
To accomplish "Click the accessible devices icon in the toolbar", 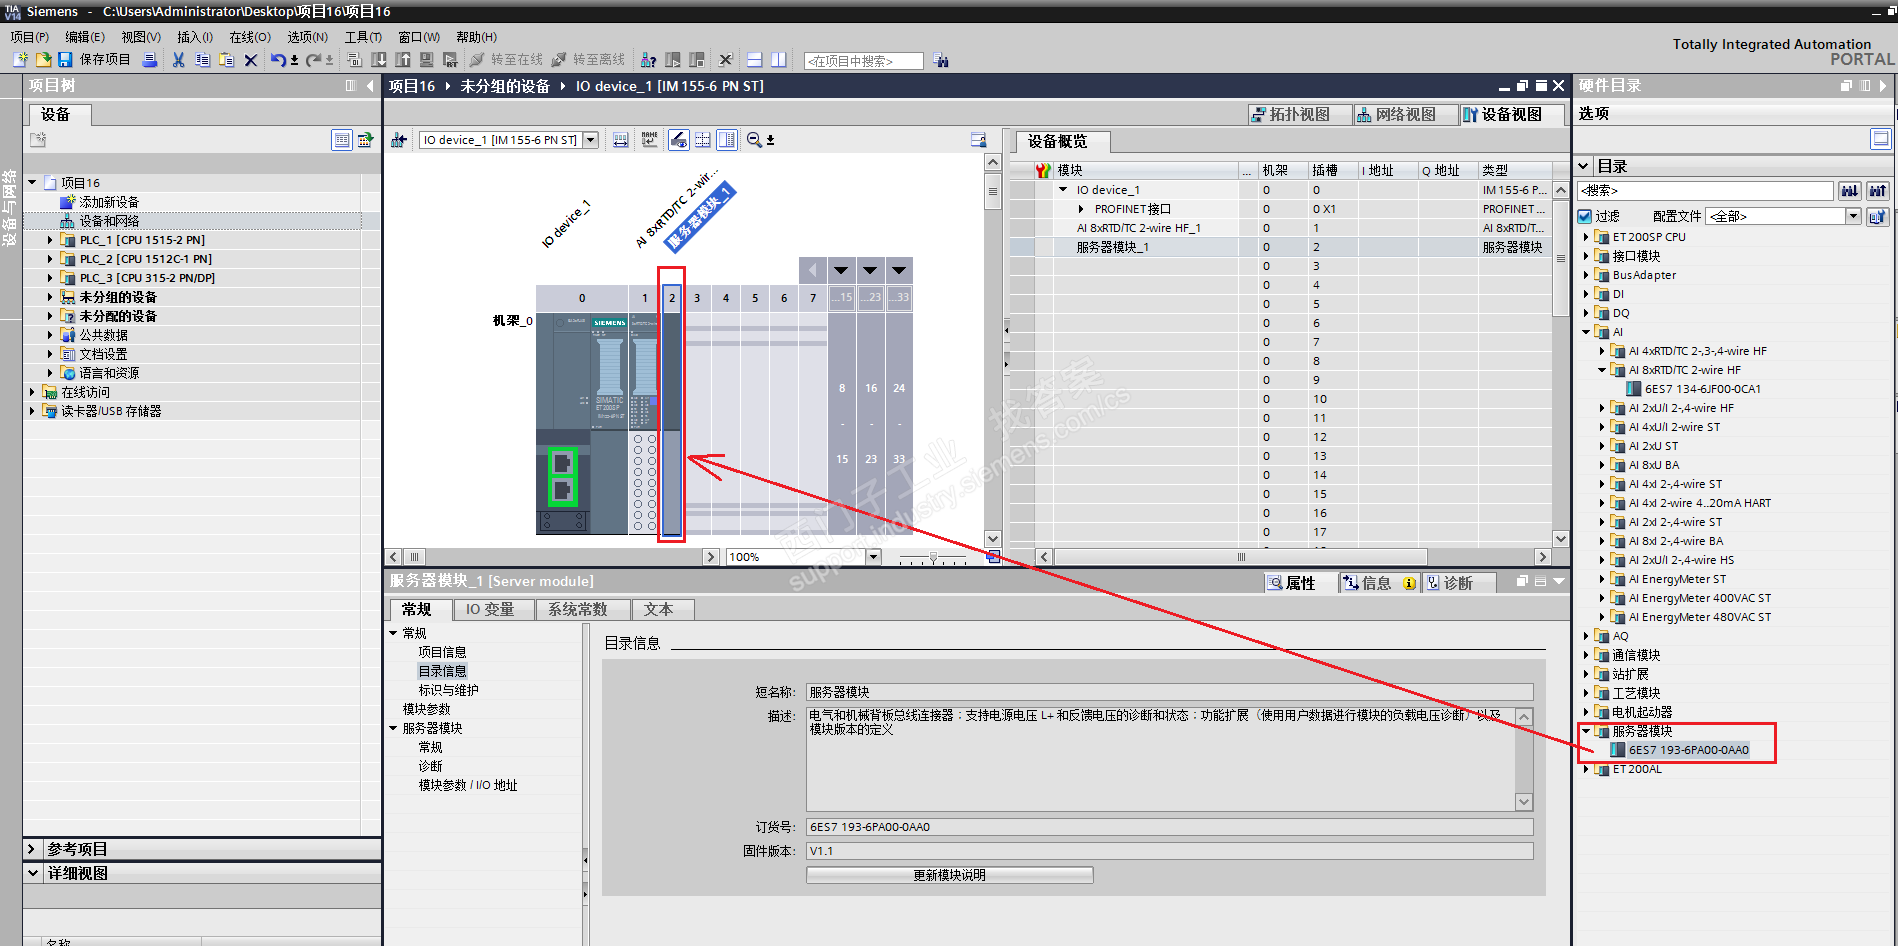I will tap(649, 60).
